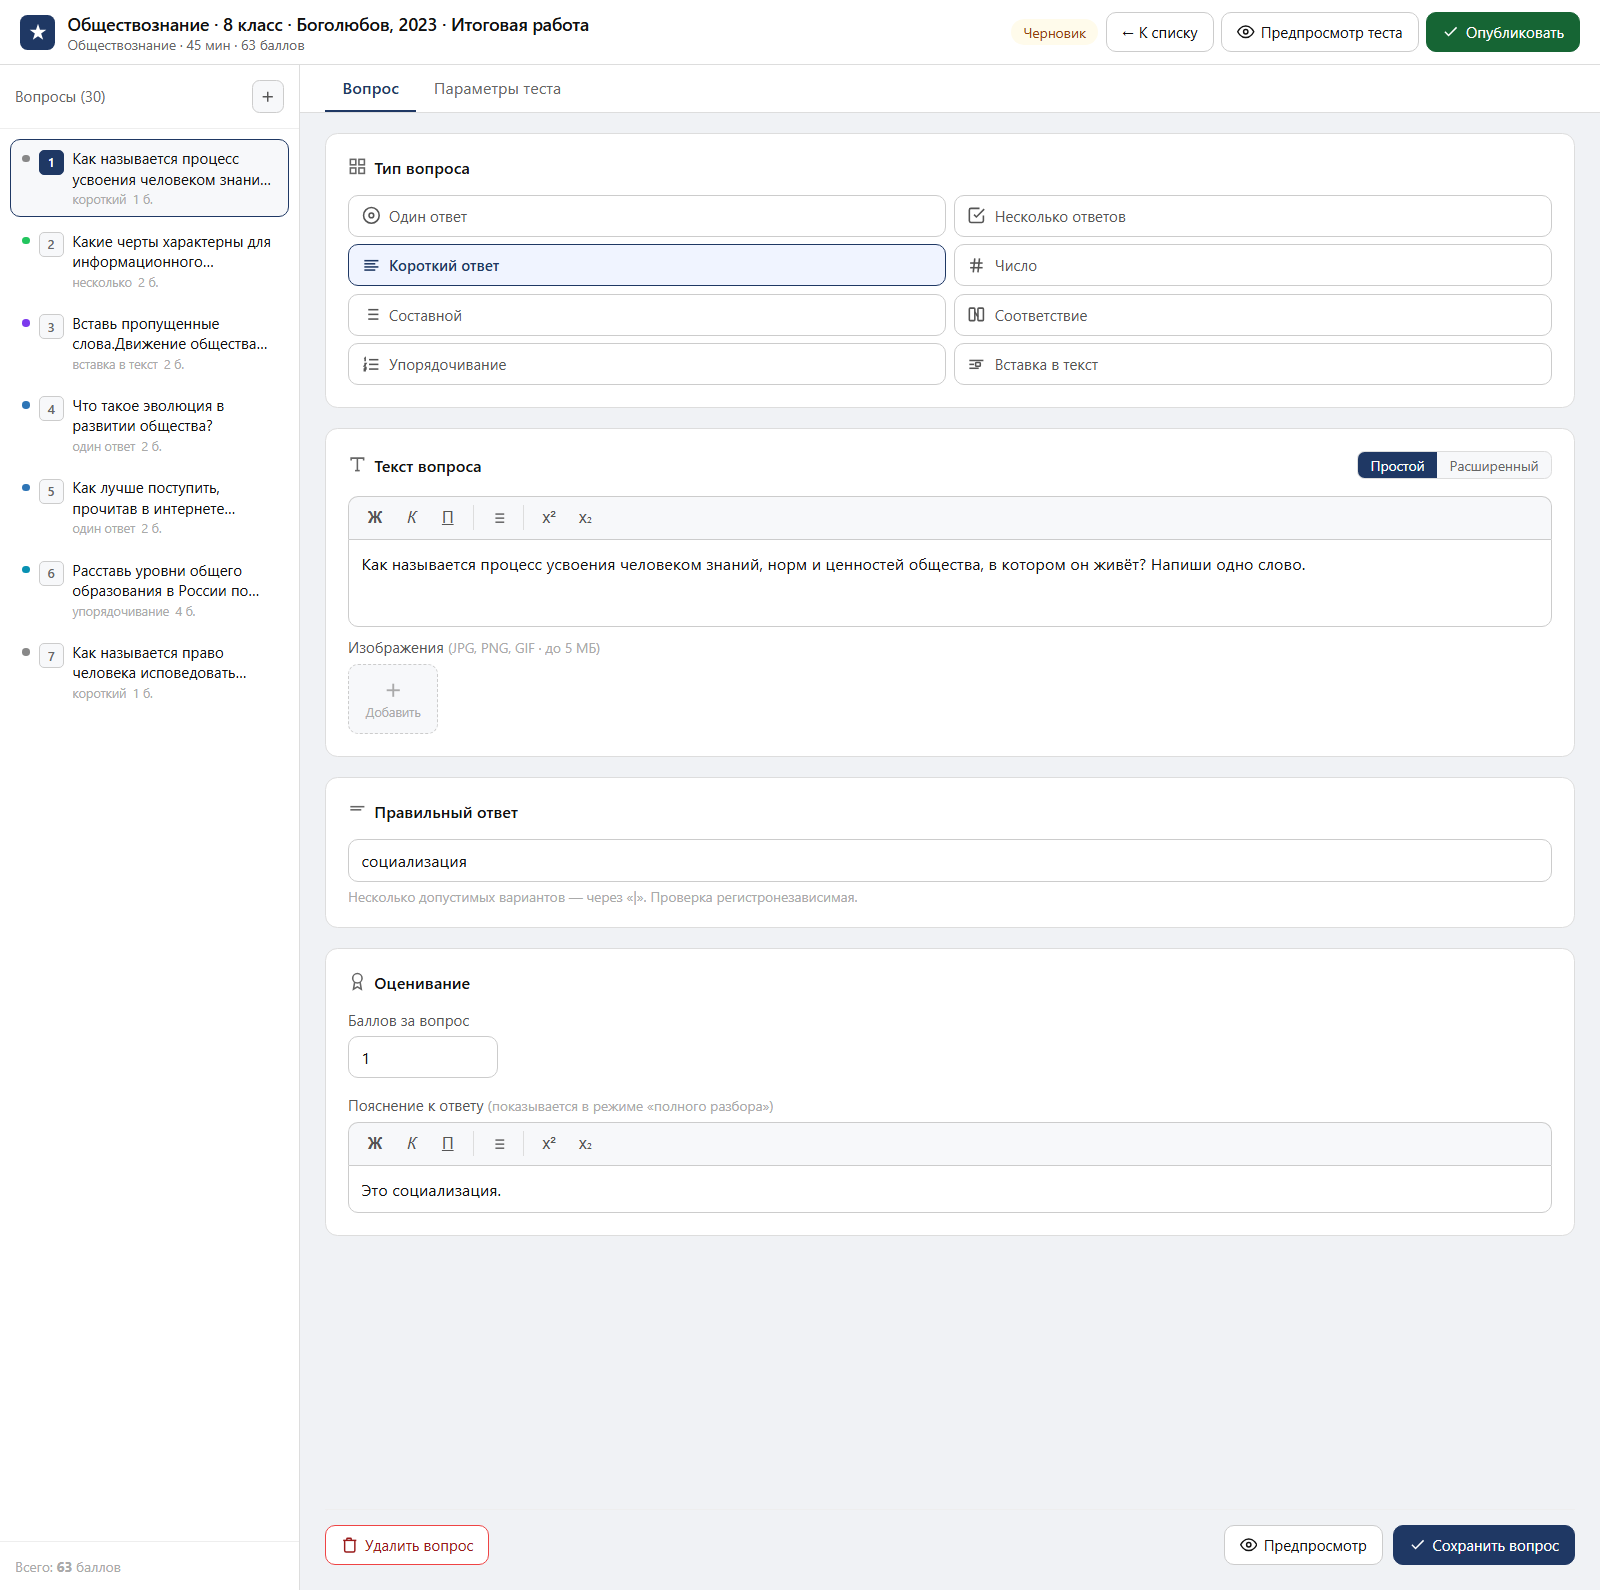Insert list in question text toolbar
This screenshot has width=1600, height=1590.
pyautogui.click(x=500, y=518)
